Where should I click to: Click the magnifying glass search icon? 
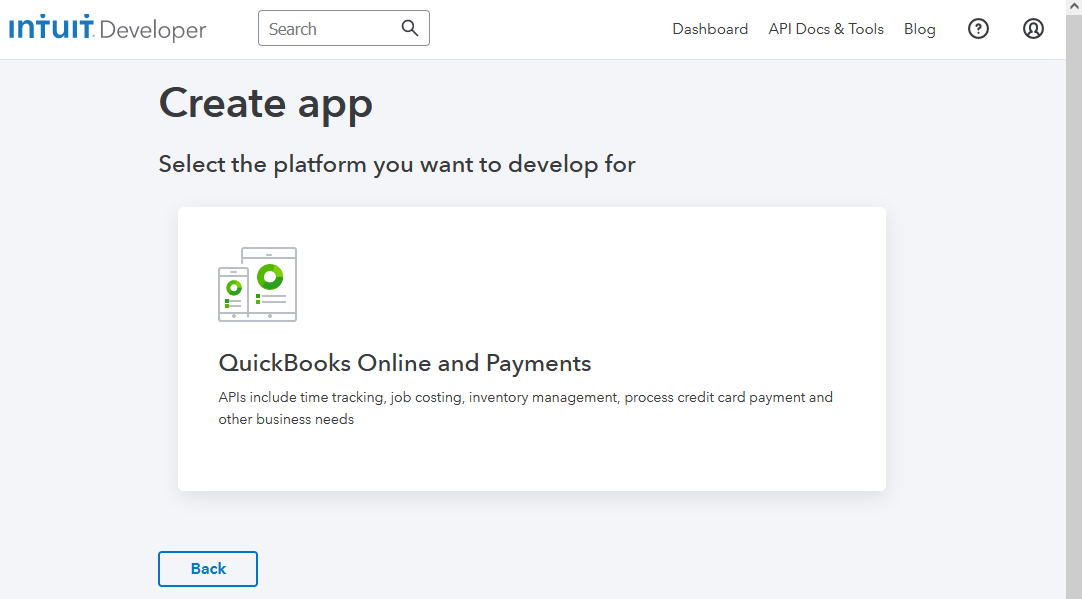pos(410,28)
